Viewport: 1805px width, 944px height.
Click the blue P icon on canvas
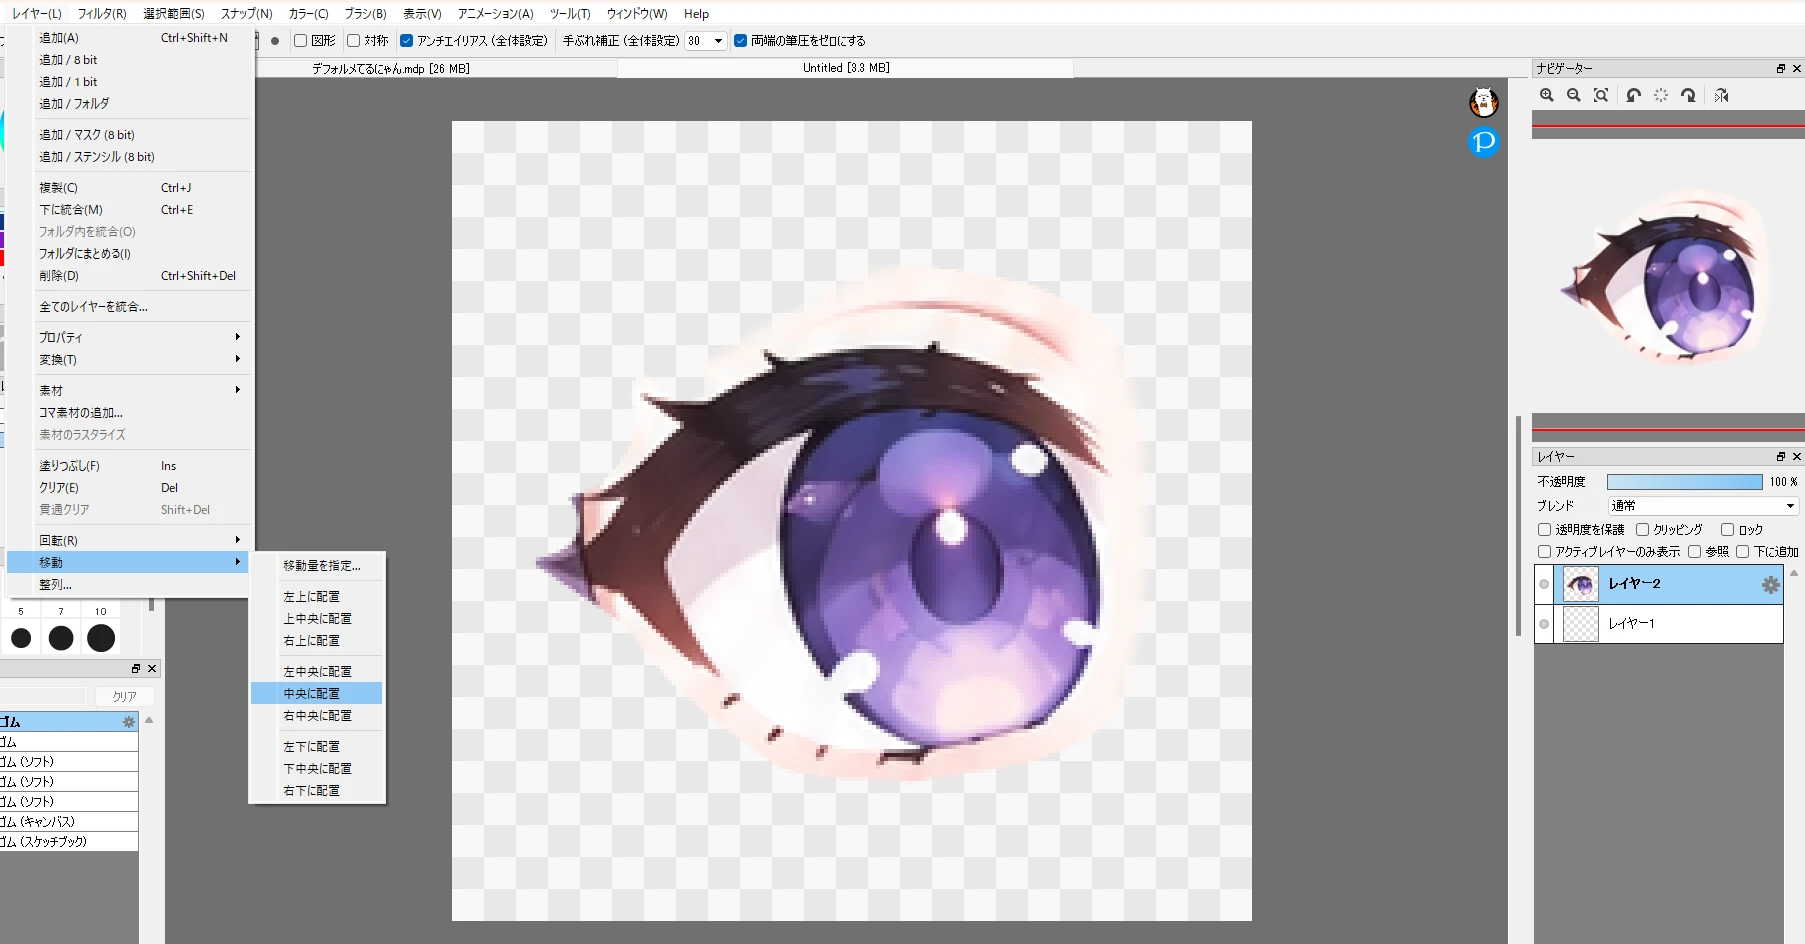point(1484,142)
